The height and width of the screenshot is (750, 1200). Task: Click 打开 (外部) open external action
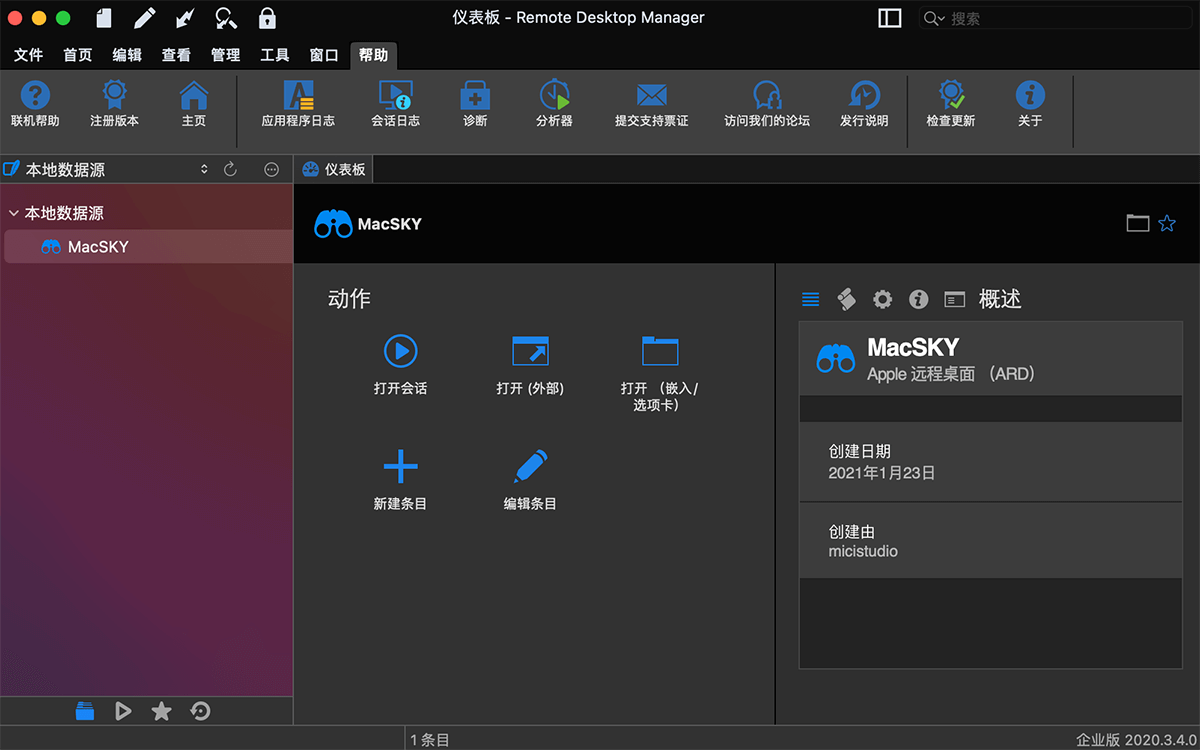point(530,365)
